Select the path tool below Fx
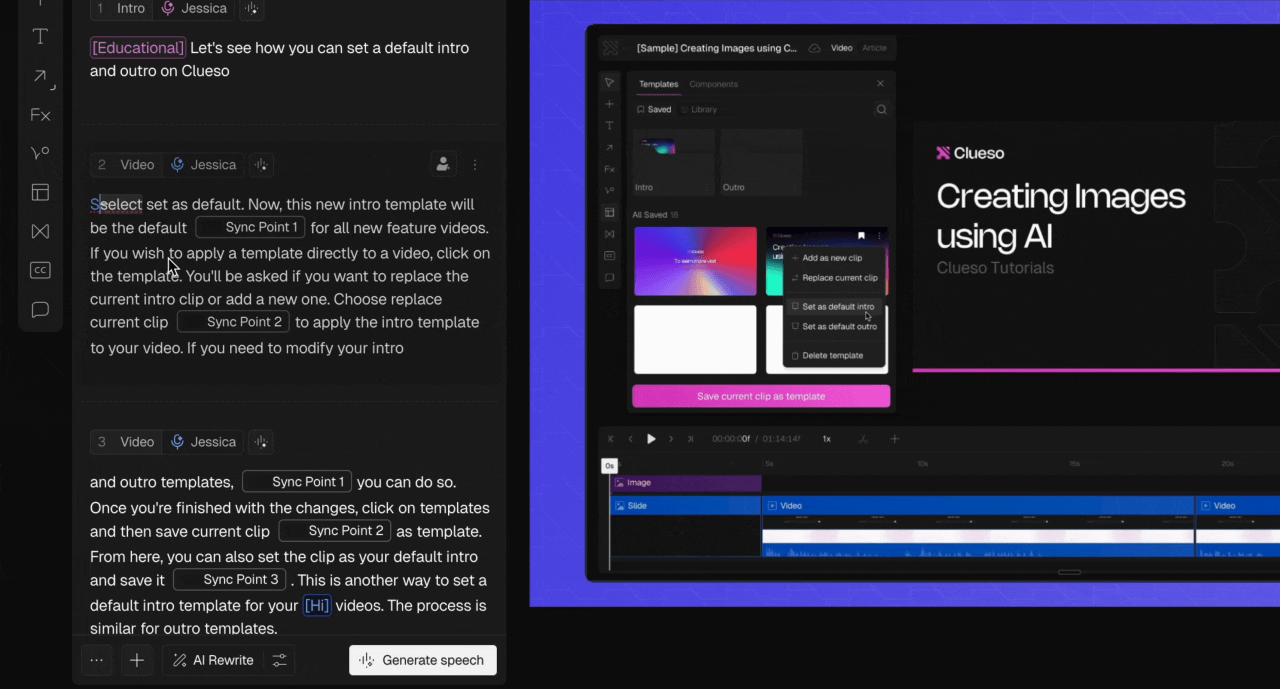This screenshot has height=689, width=1280. (x=40, y=153)
